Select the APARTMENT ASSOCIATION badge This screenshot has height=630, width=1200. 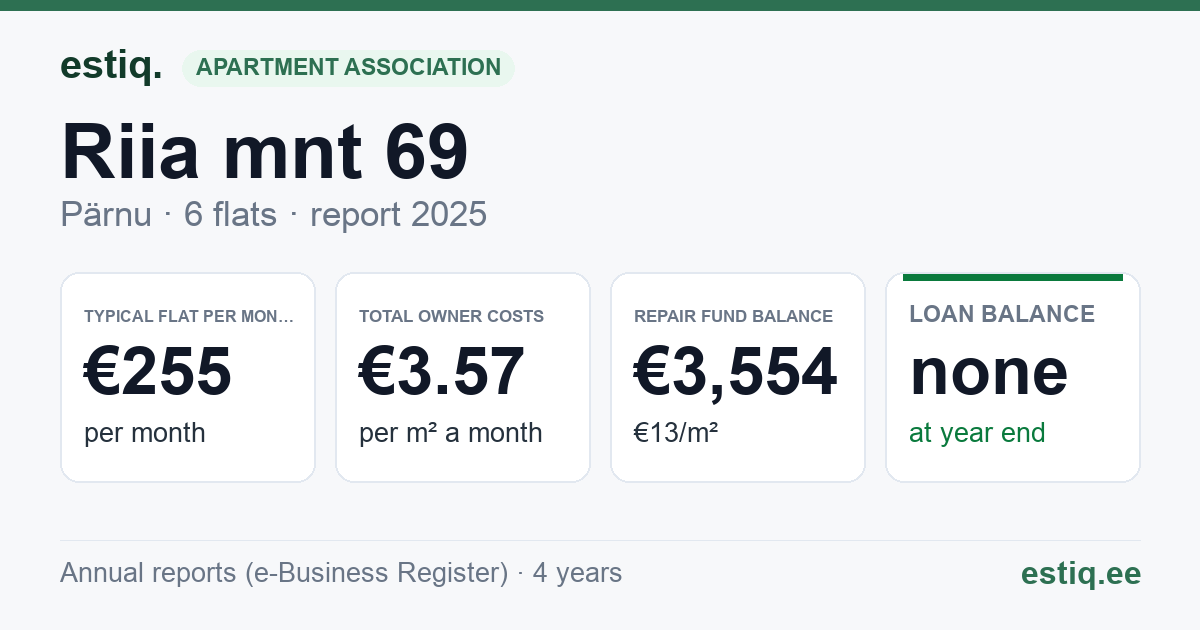348,68
